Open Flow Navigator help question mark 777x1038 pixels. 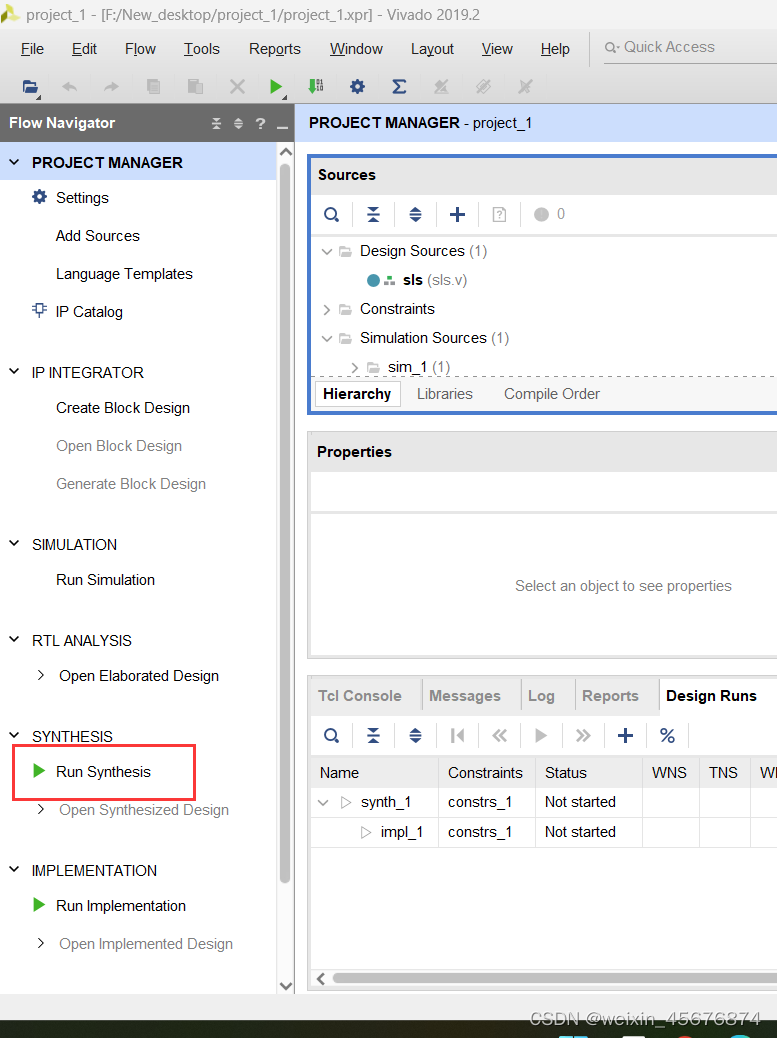pyautogui.click(x=260, y=123)
